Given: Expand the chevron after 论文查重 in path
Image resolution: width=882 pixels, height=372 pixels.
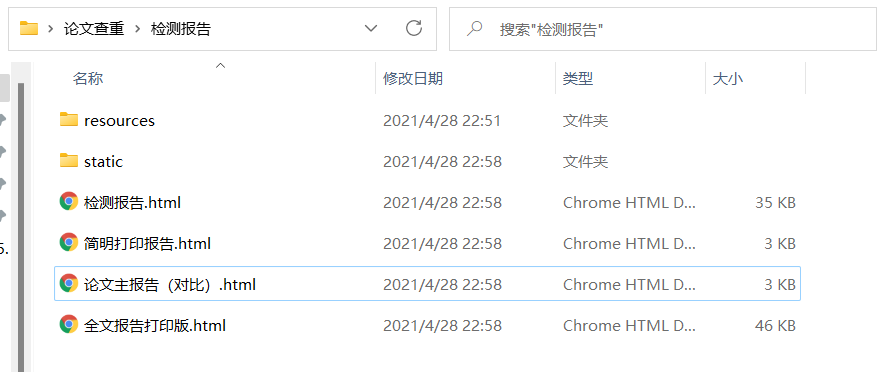Looking at the screenshot, I should tap(137, 29).
